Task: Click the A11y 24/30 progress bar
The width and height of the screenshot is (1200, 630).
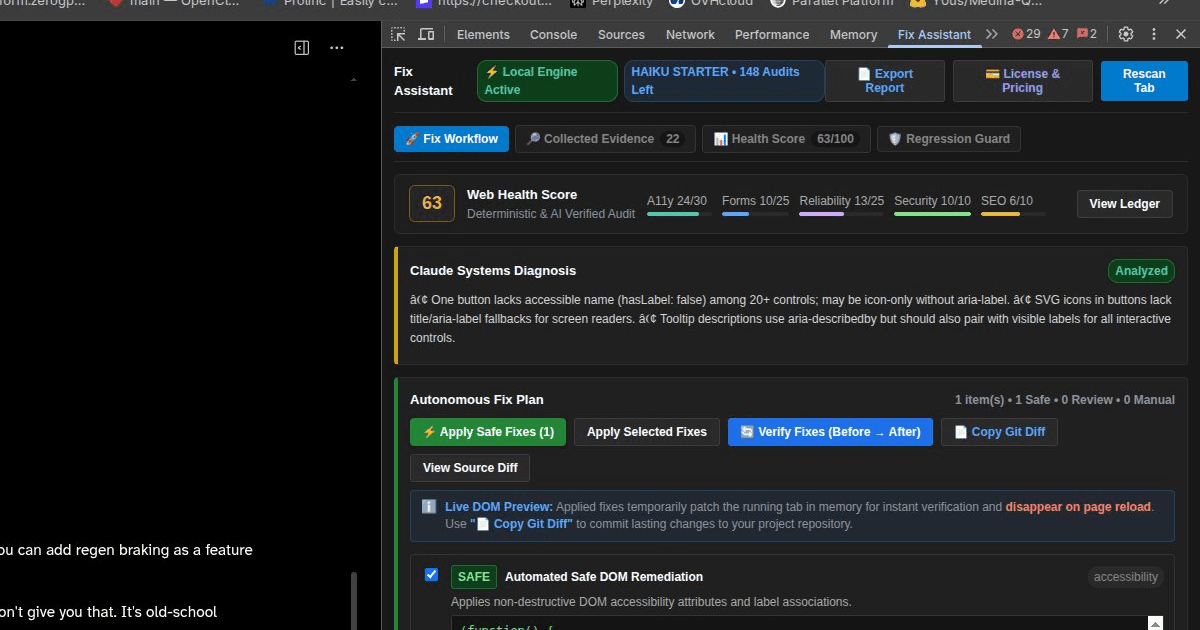Action: click(x=677, y=213)
